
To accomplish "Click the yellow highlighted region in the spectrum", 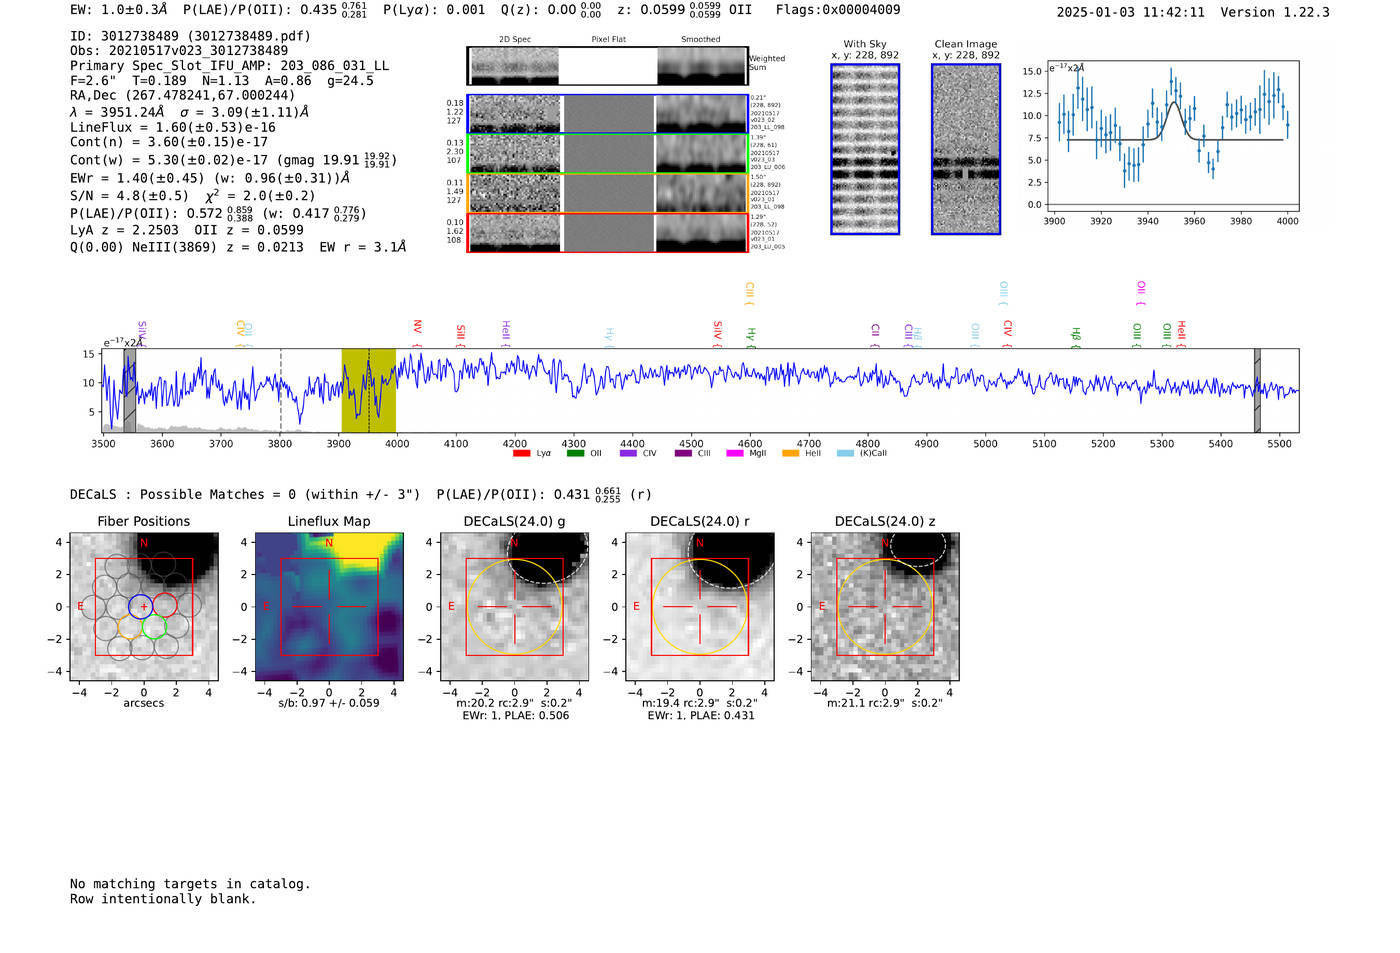I will [x=368, y=390].
